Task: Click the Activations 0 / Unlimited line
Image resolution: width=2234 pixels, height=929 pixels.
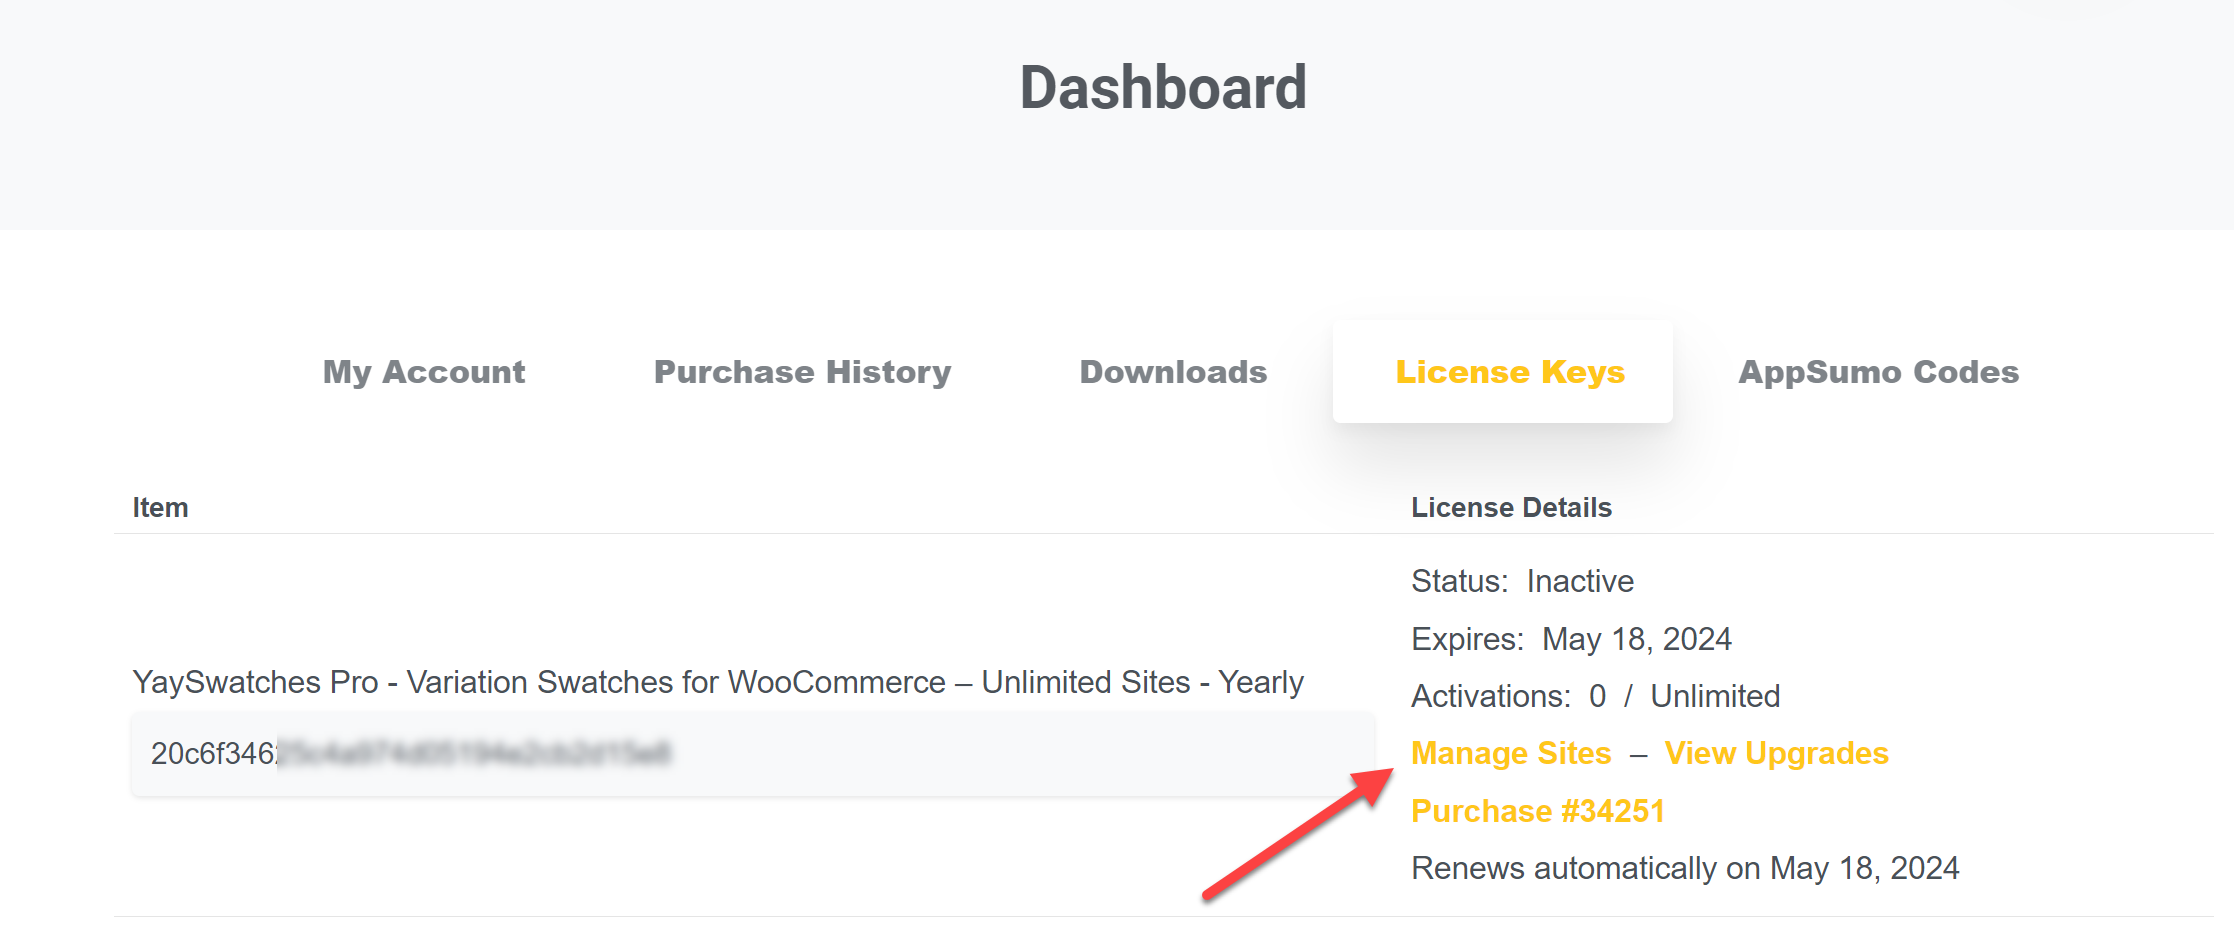Action: (x=1595, y=696)
